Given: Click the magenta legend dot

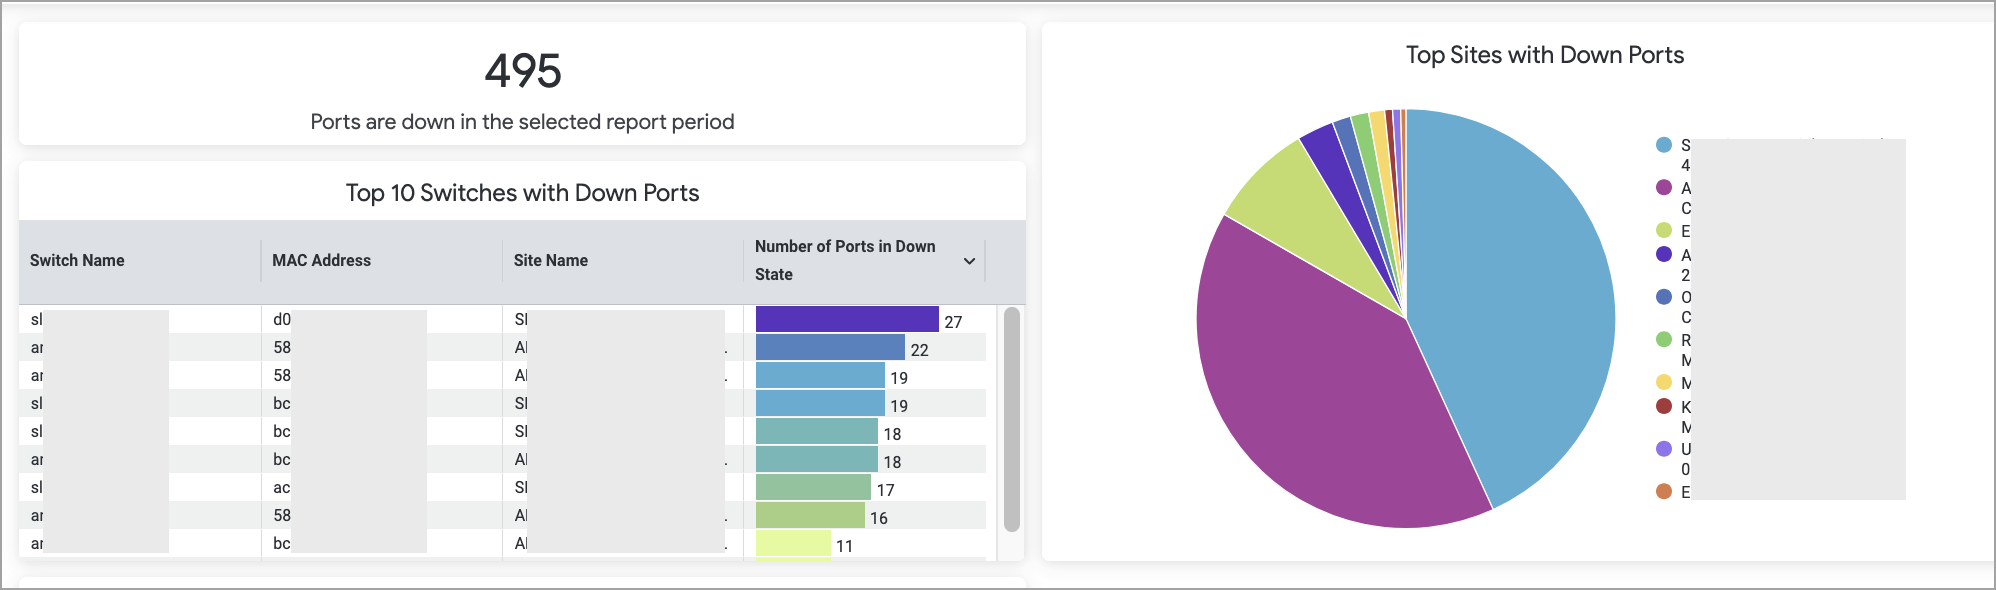Looking at the screenshot, I should click(1664, 187).
